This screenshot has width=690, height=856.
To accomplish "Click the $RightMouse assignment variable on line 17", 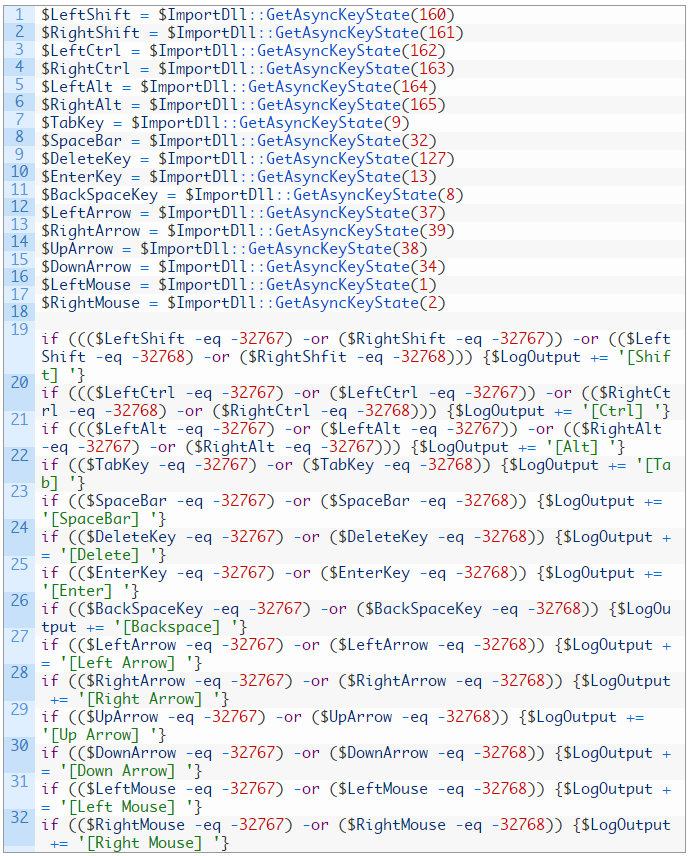I will click(91, 303).
